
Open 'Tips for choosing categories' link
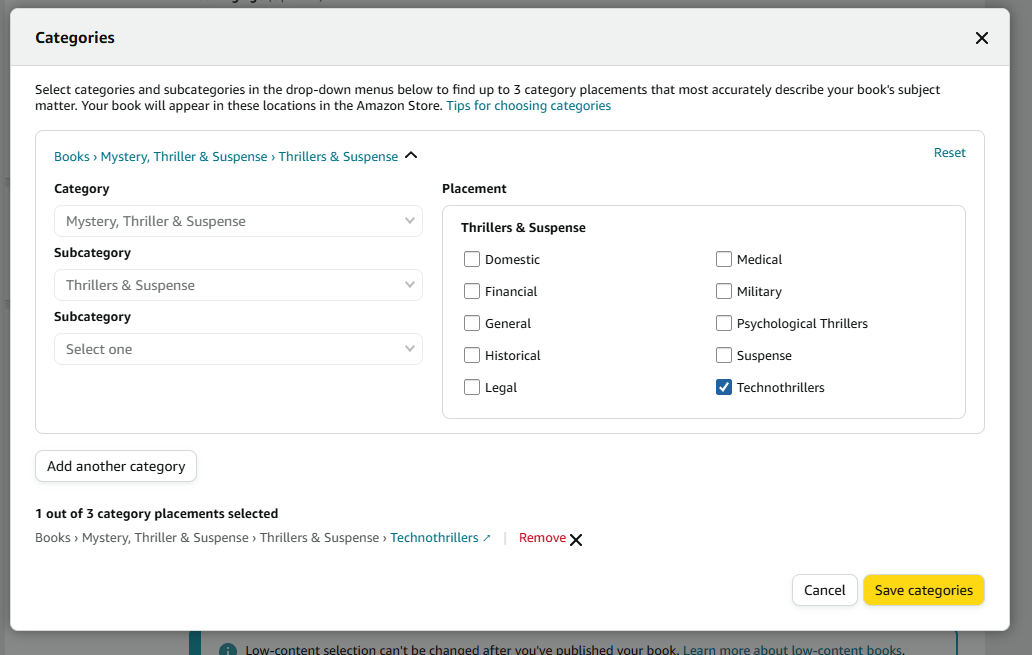coord(528,106)
